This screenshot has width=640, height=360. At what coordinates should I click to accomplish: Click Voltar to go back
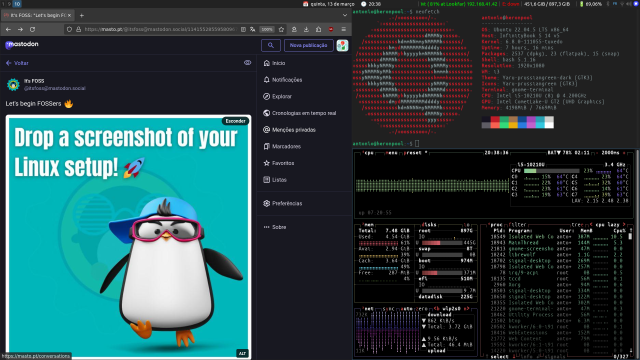[17, 63]
